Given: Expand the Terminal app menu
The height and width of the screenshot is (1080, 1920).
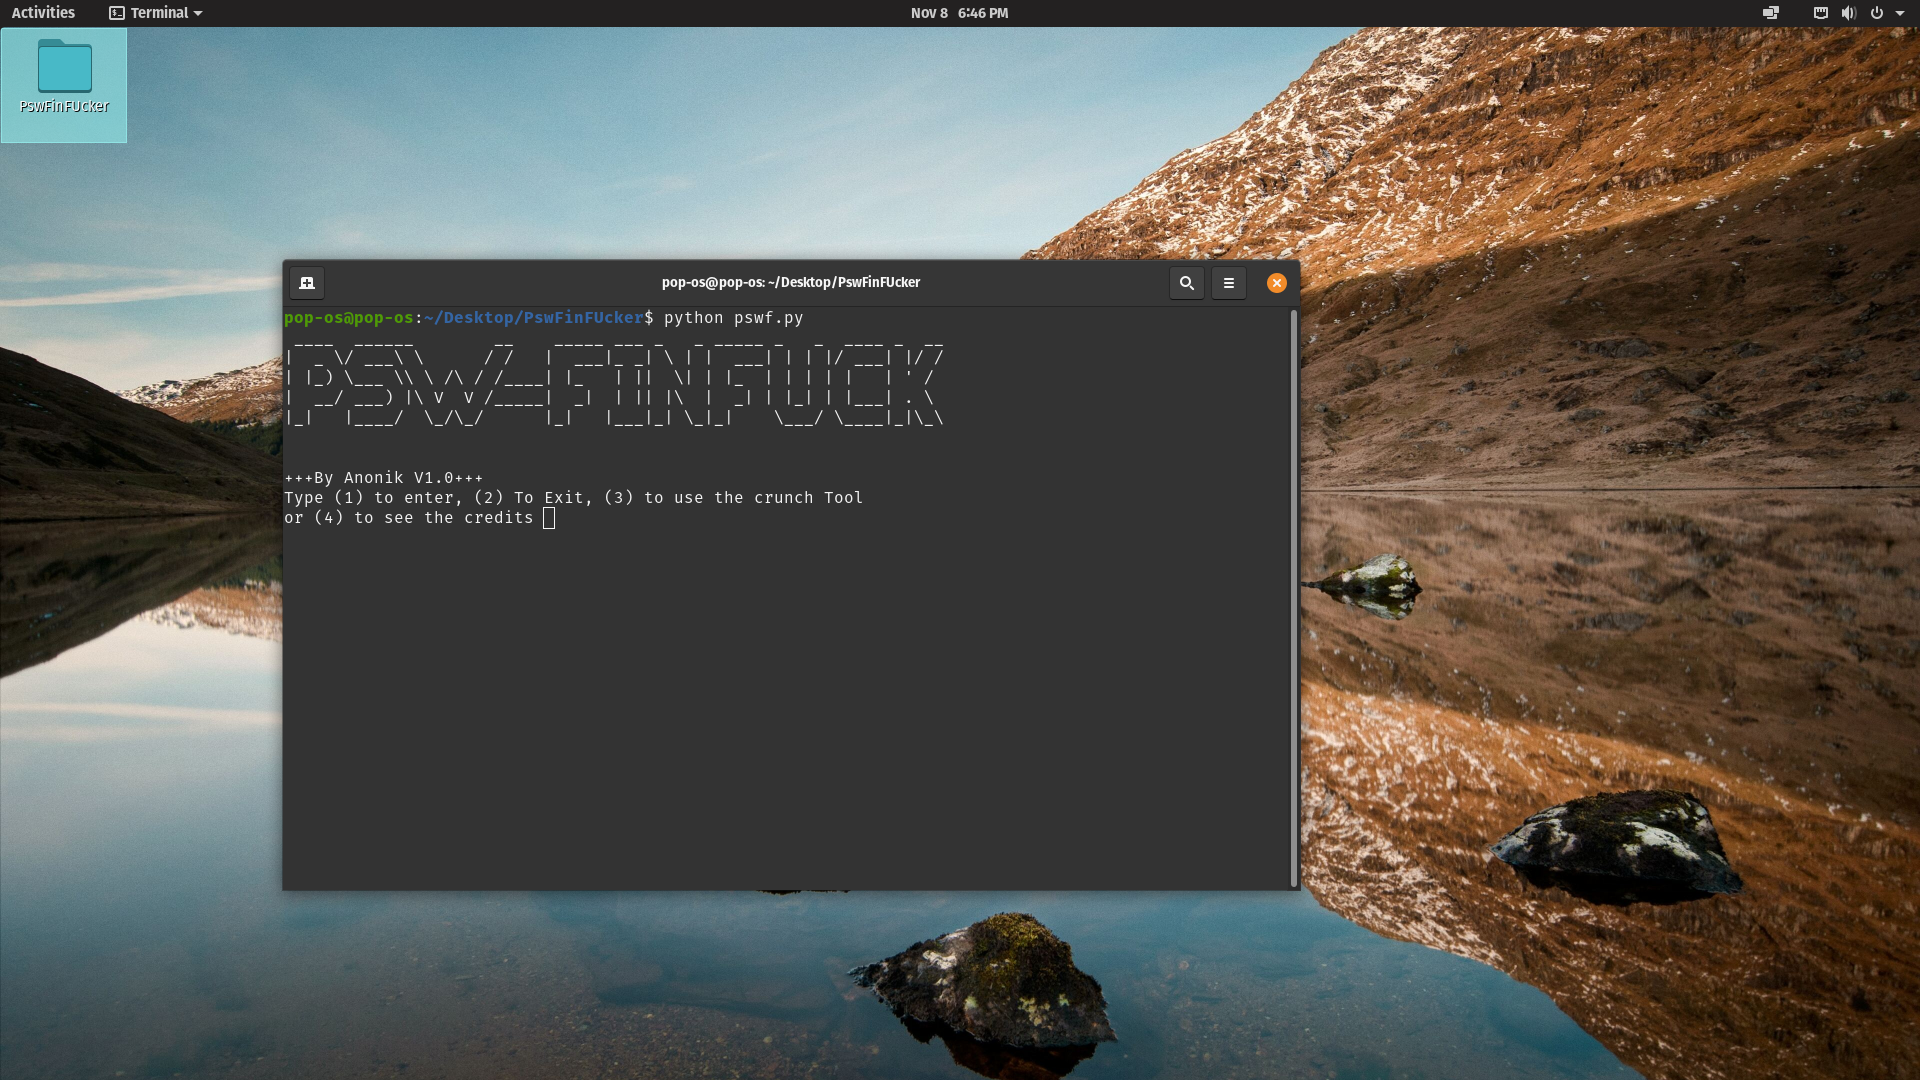Looking at the screenshot, I should point(156,13).
